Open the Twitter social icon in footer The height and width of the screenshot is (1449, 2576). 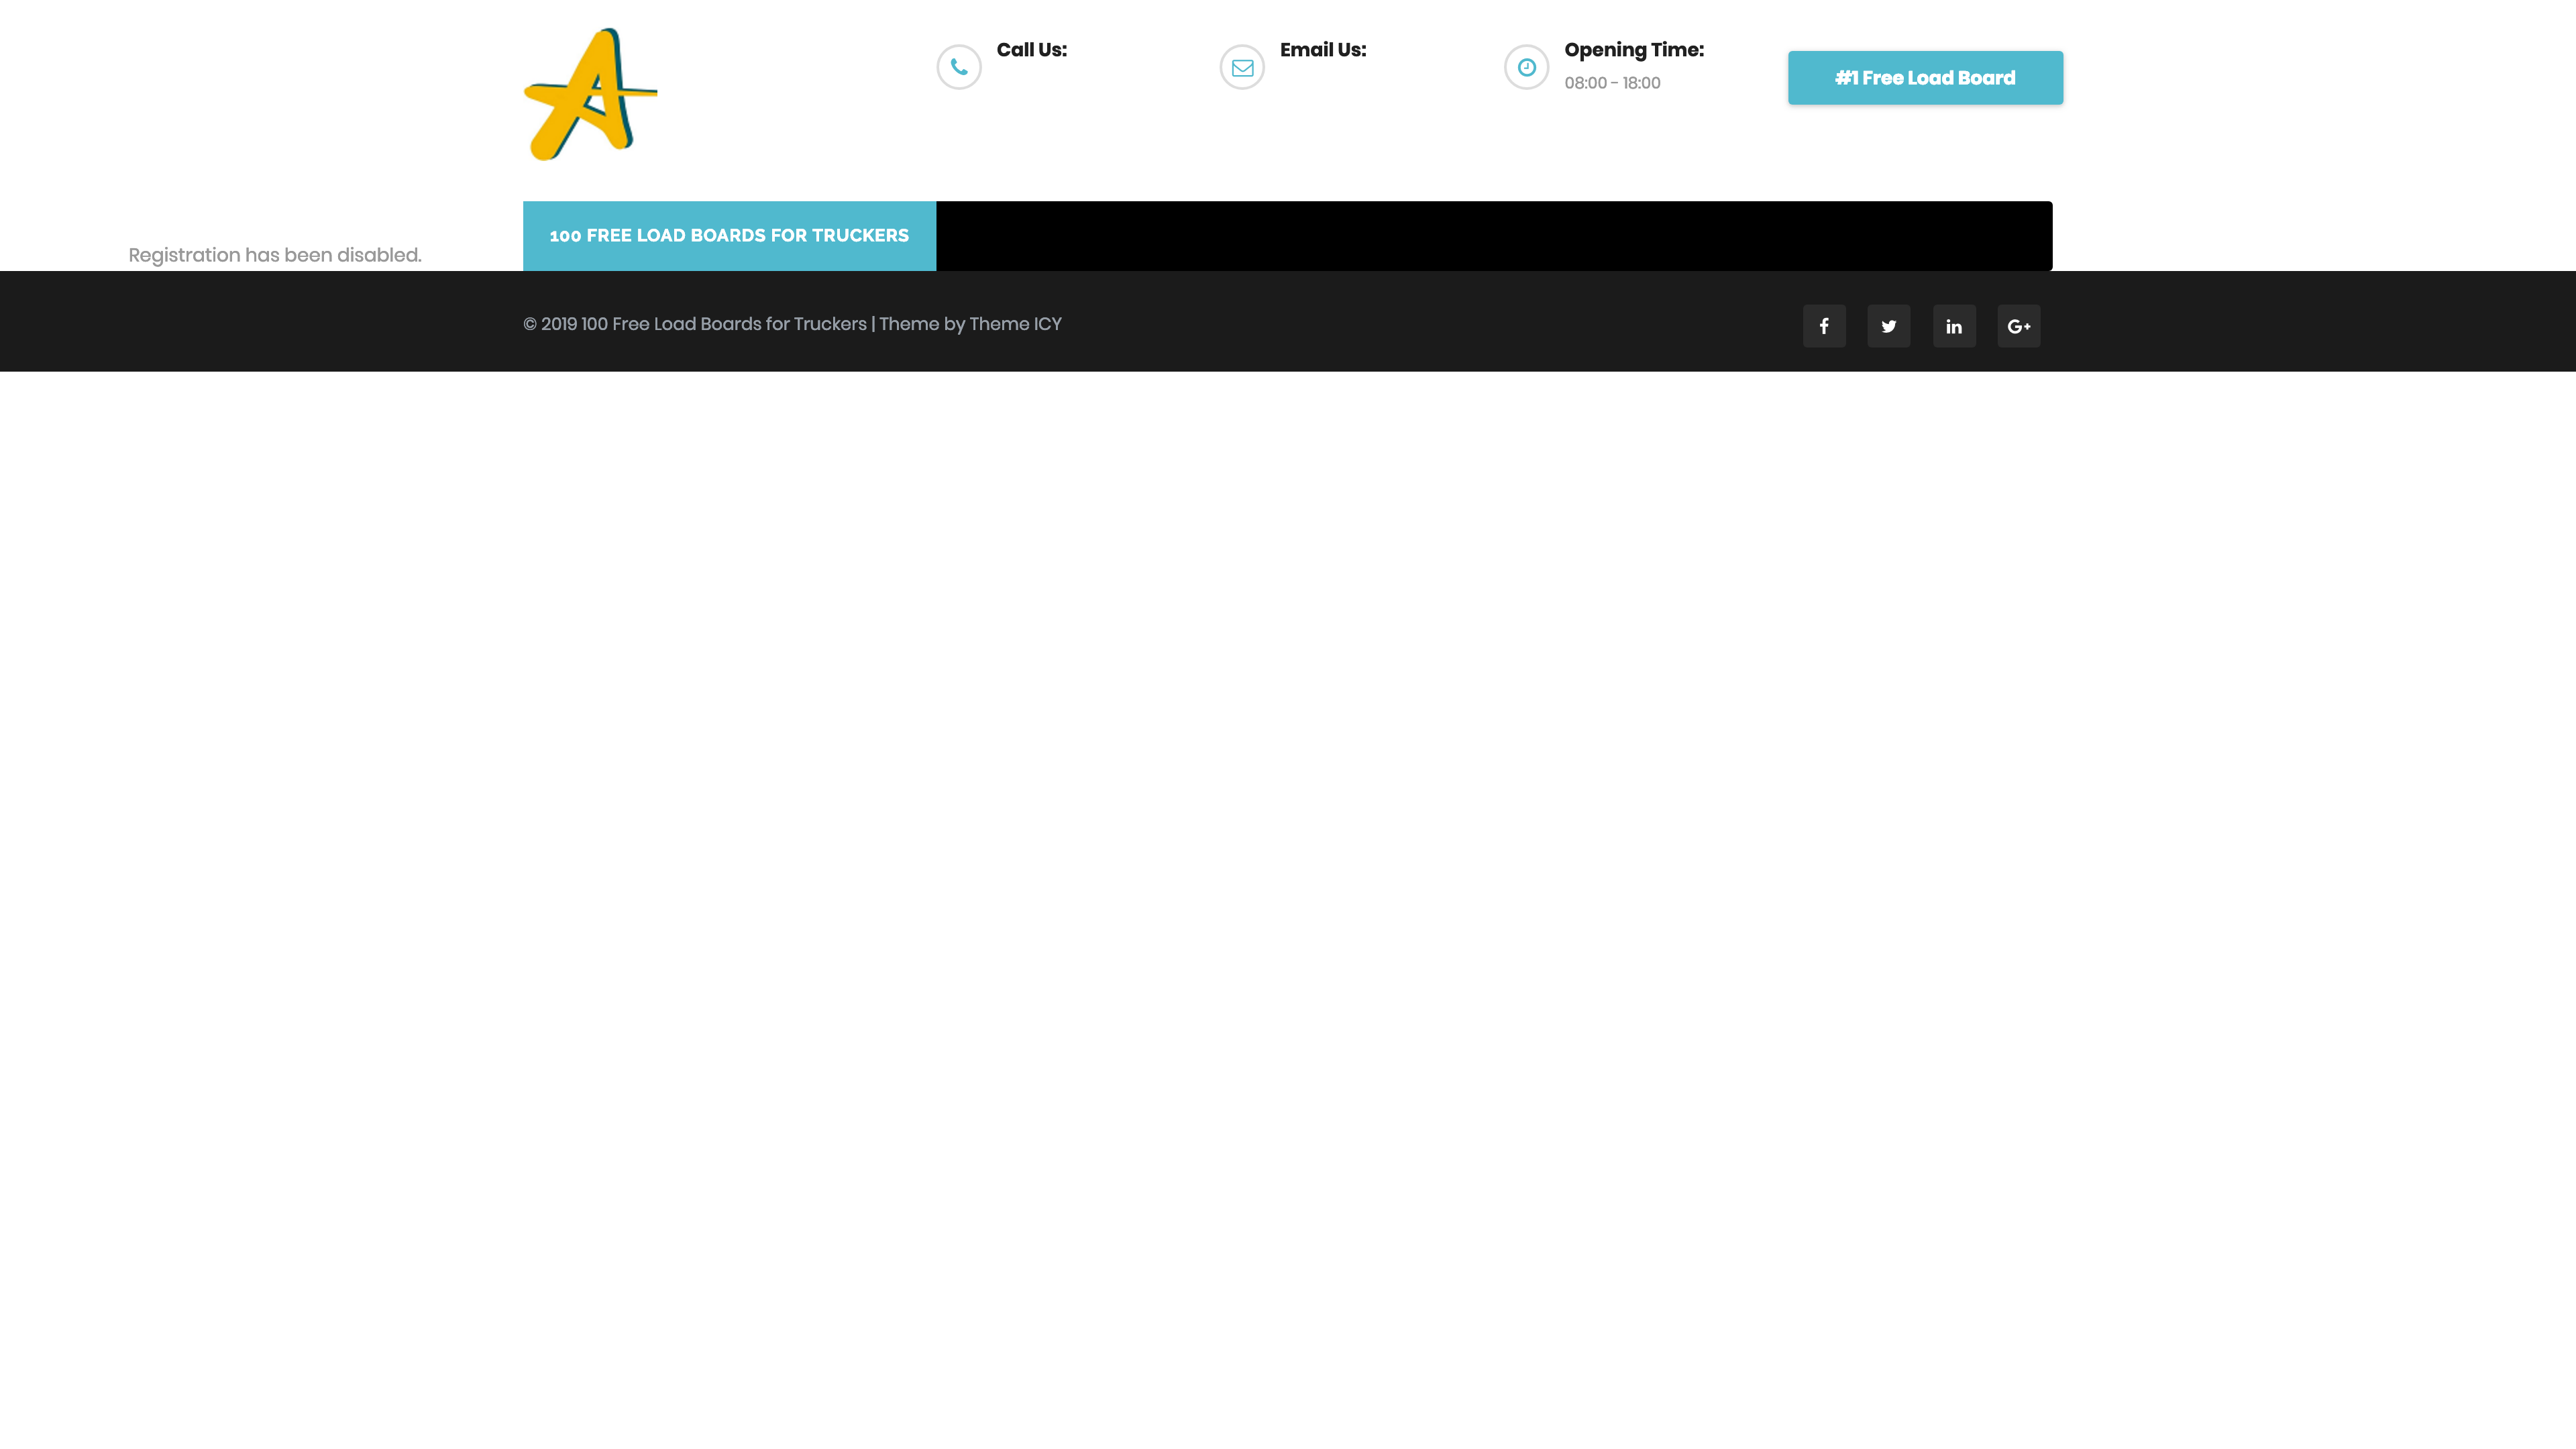[x=1888, y=326]
